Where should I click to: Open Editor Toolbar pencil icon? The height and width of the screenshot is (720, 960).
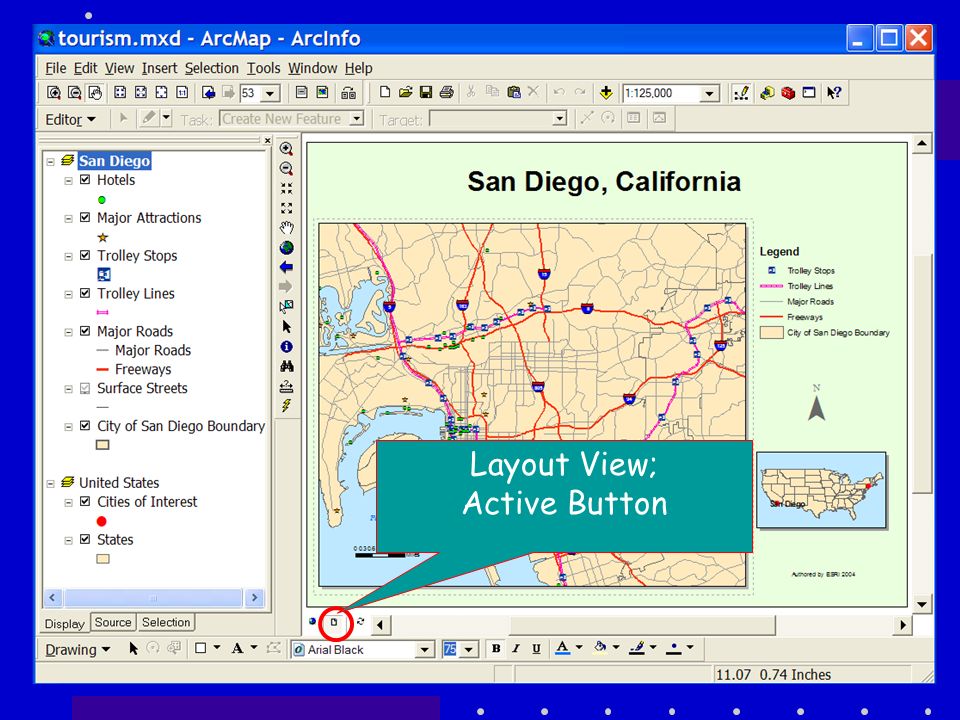741,93
